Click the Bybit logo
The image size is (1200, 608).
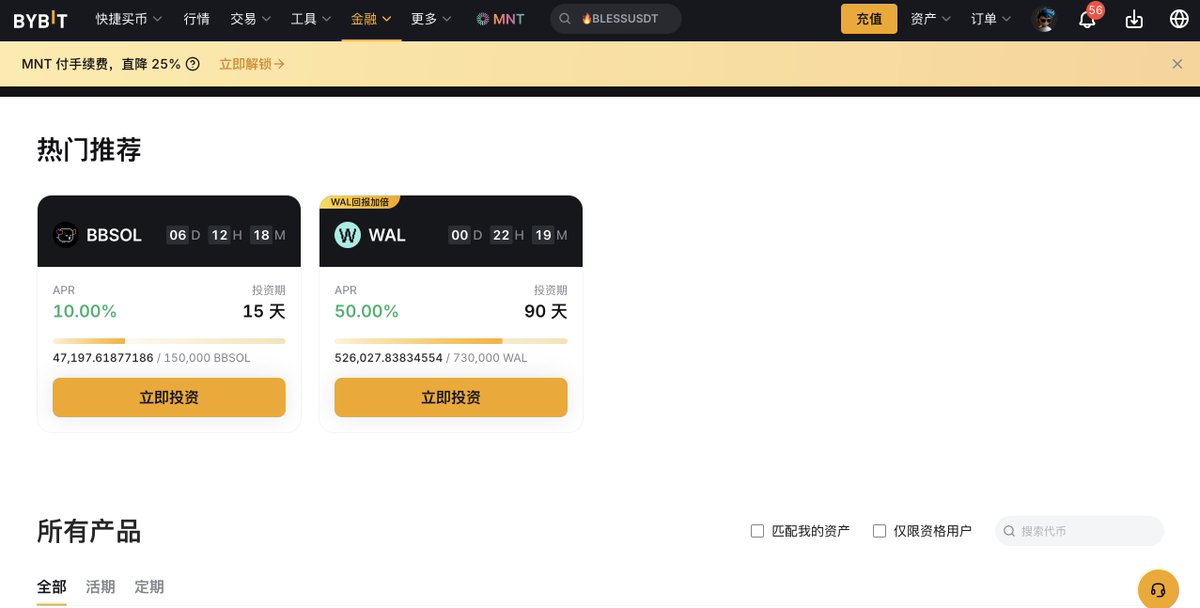[x=40, y=19]
